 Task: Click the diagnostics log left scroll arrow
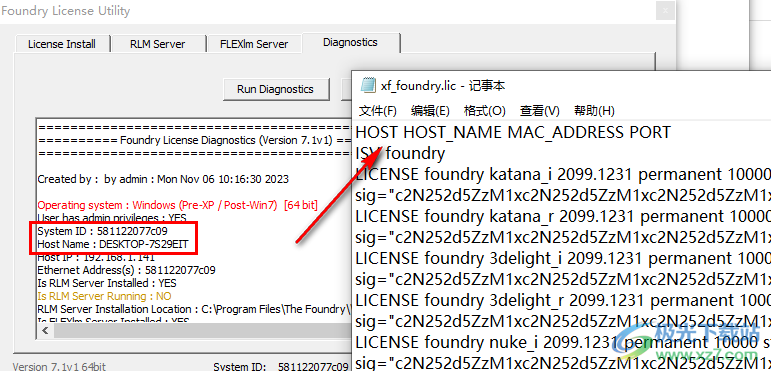pos(45,331)
